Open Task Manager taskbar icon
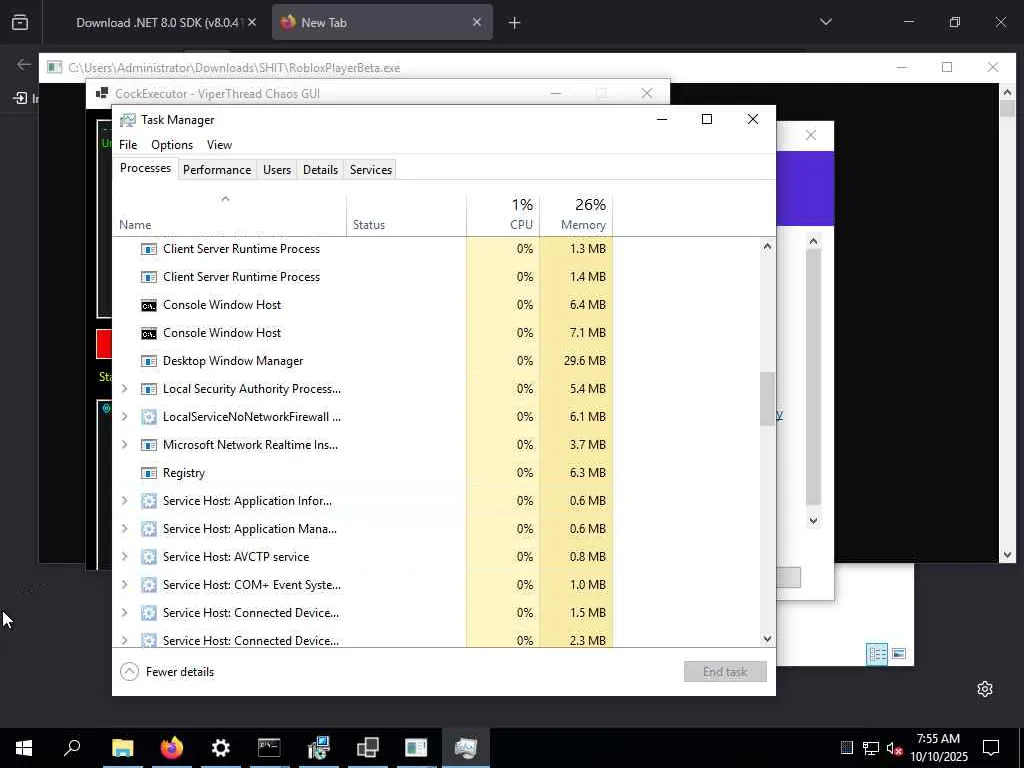 pos(466,748)
